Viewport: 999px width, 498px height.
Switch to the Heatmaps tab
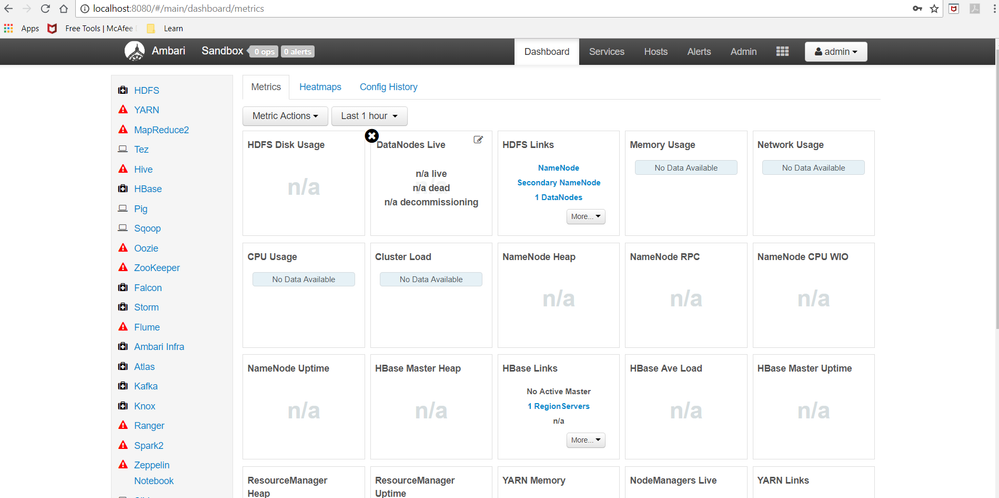pyautogui.click(x=320, y=87)
